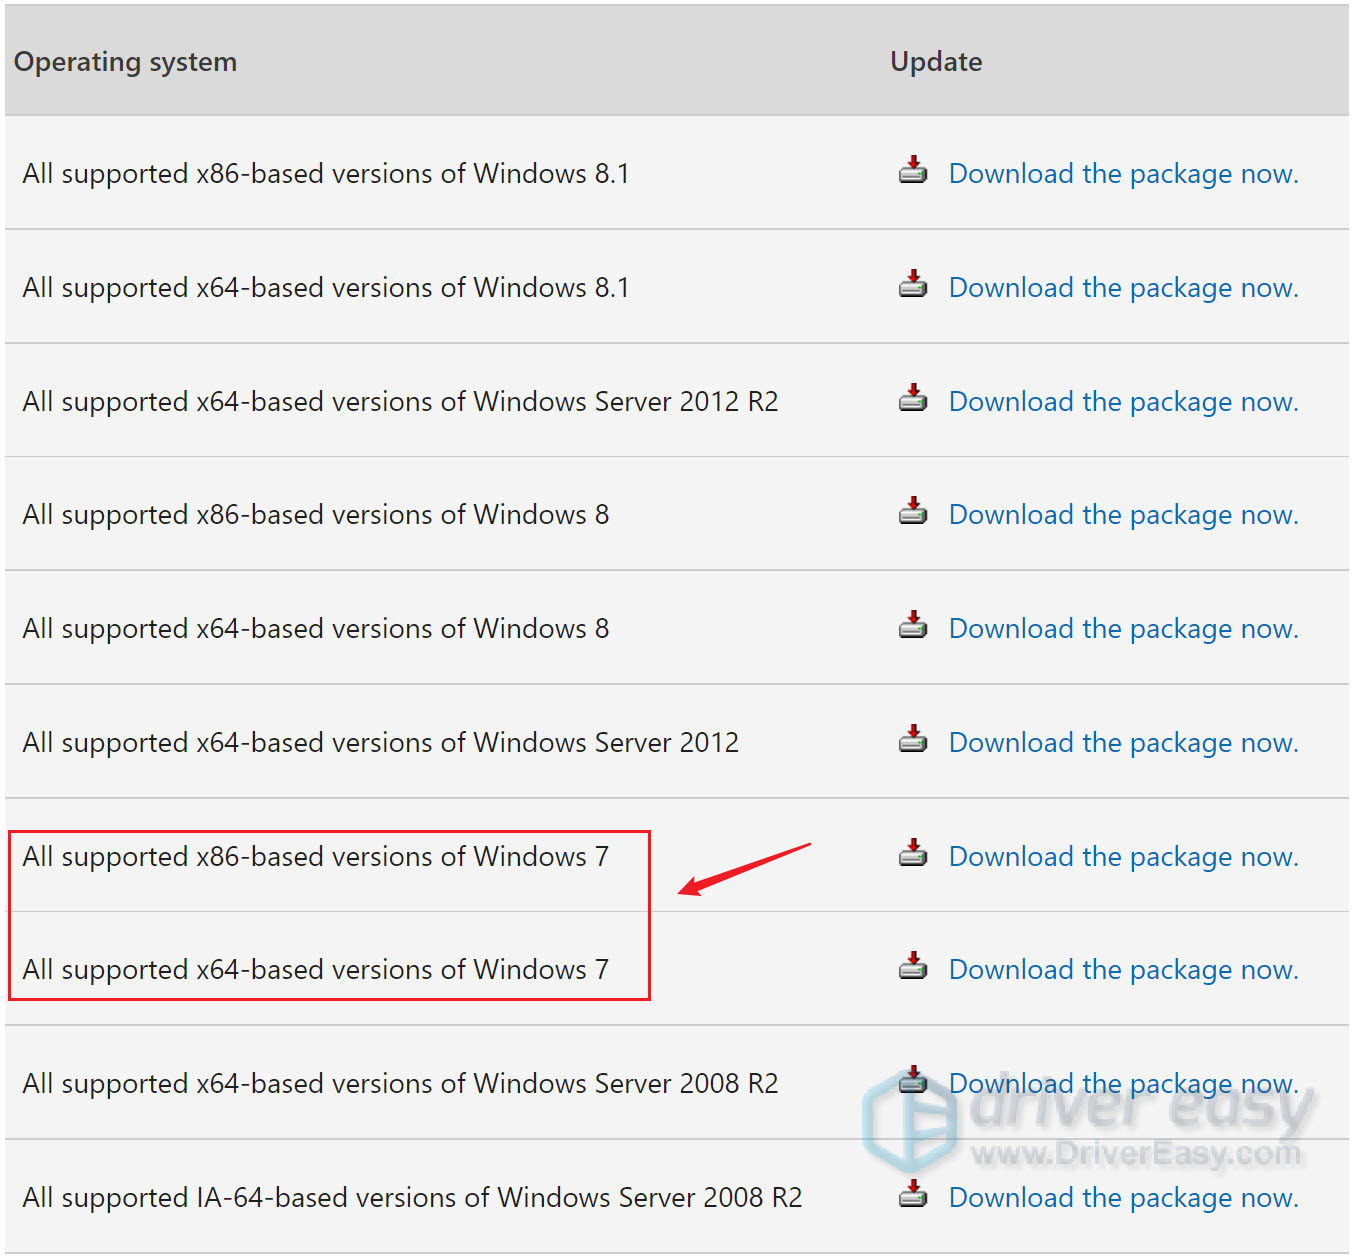Click the download icon for x86 Windows 8.1

pos(912,171)
